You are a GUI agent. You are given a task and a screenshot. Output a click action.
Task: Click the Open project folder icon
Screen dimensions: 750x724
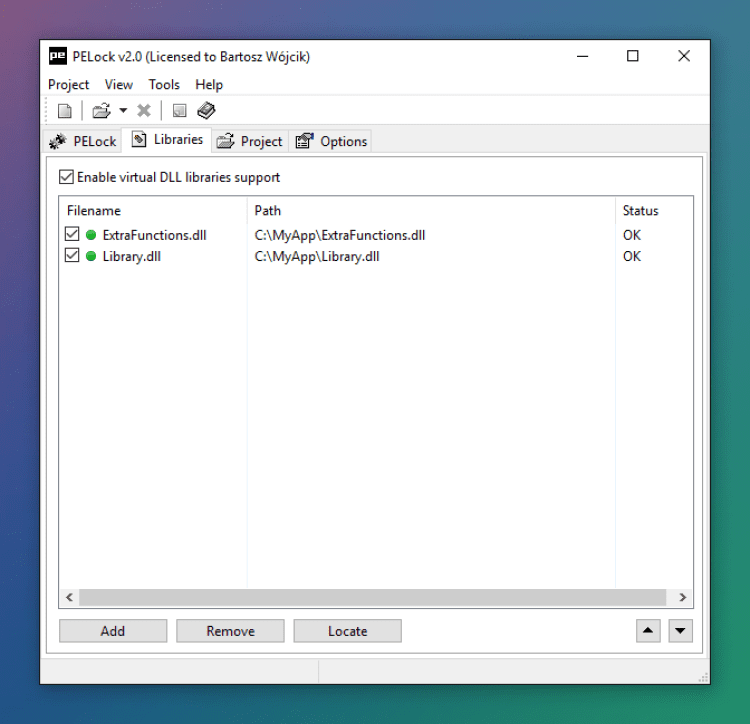(101, 111)
